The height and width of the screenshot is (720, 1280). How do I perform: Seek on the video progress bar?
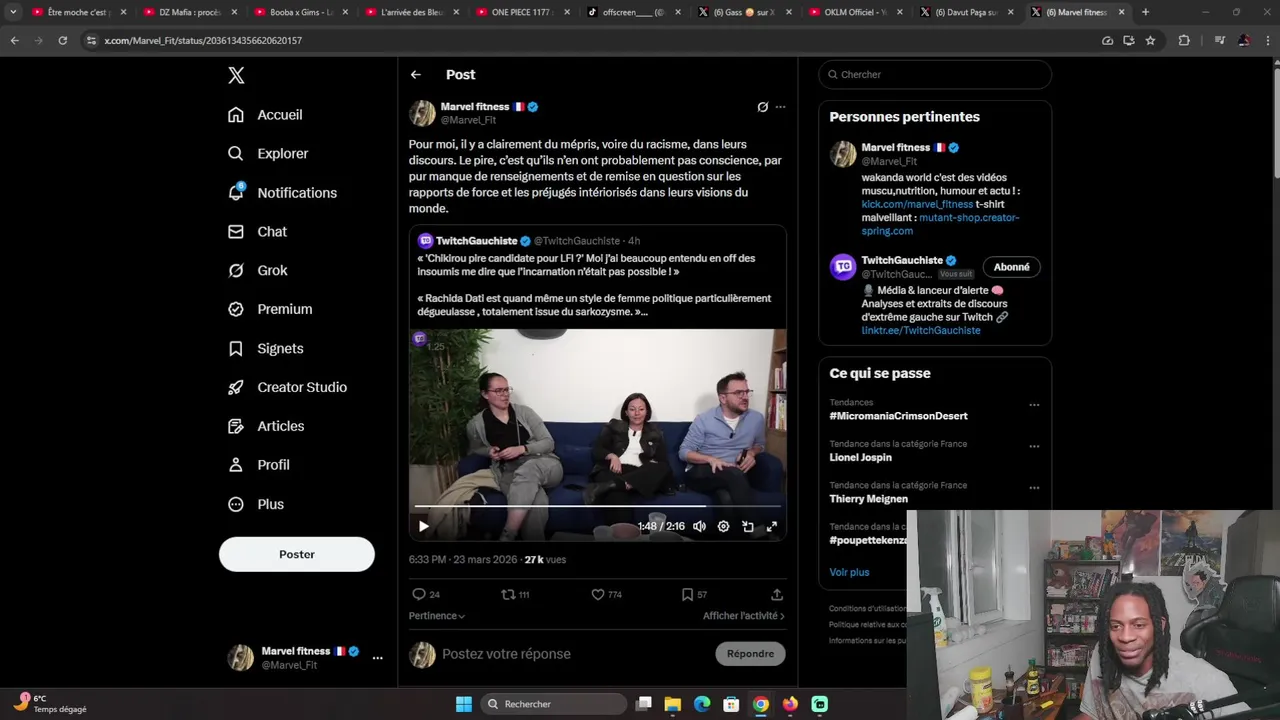coord(598,507)
